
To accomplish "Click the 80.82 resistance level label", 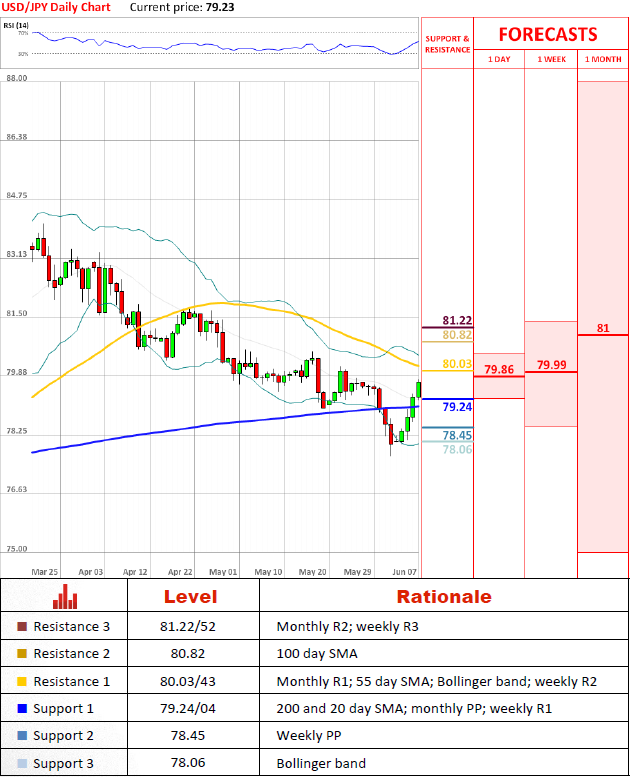I will point(457,335).
